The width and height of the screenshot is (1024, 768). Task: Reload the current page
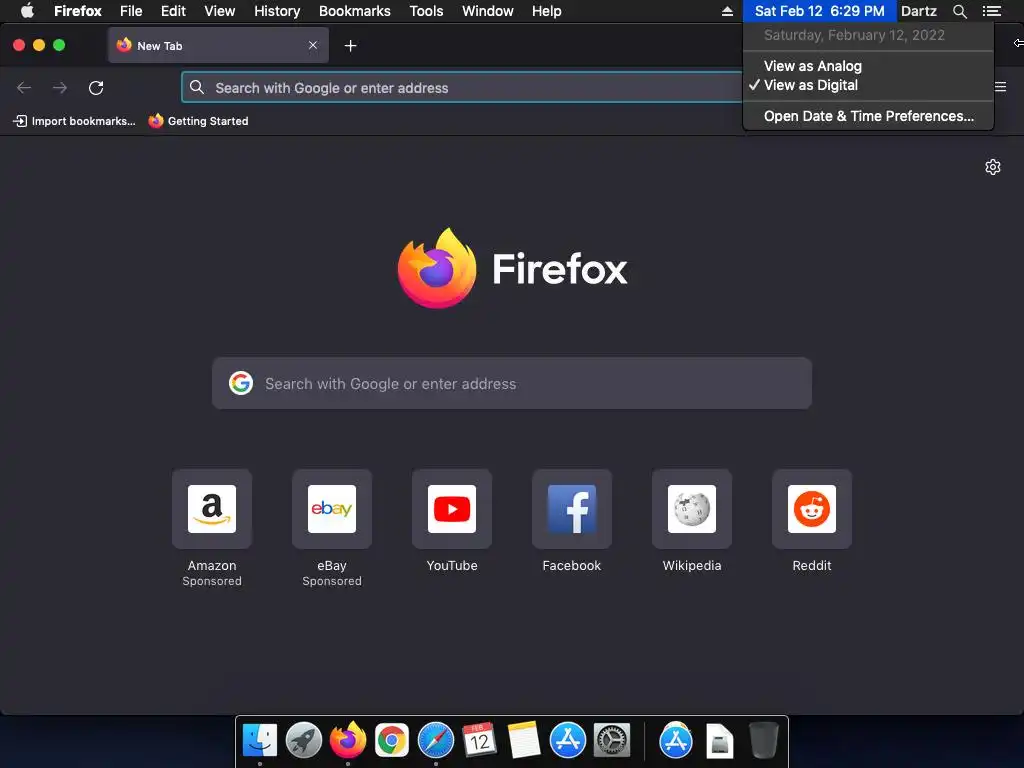(96, 88)
